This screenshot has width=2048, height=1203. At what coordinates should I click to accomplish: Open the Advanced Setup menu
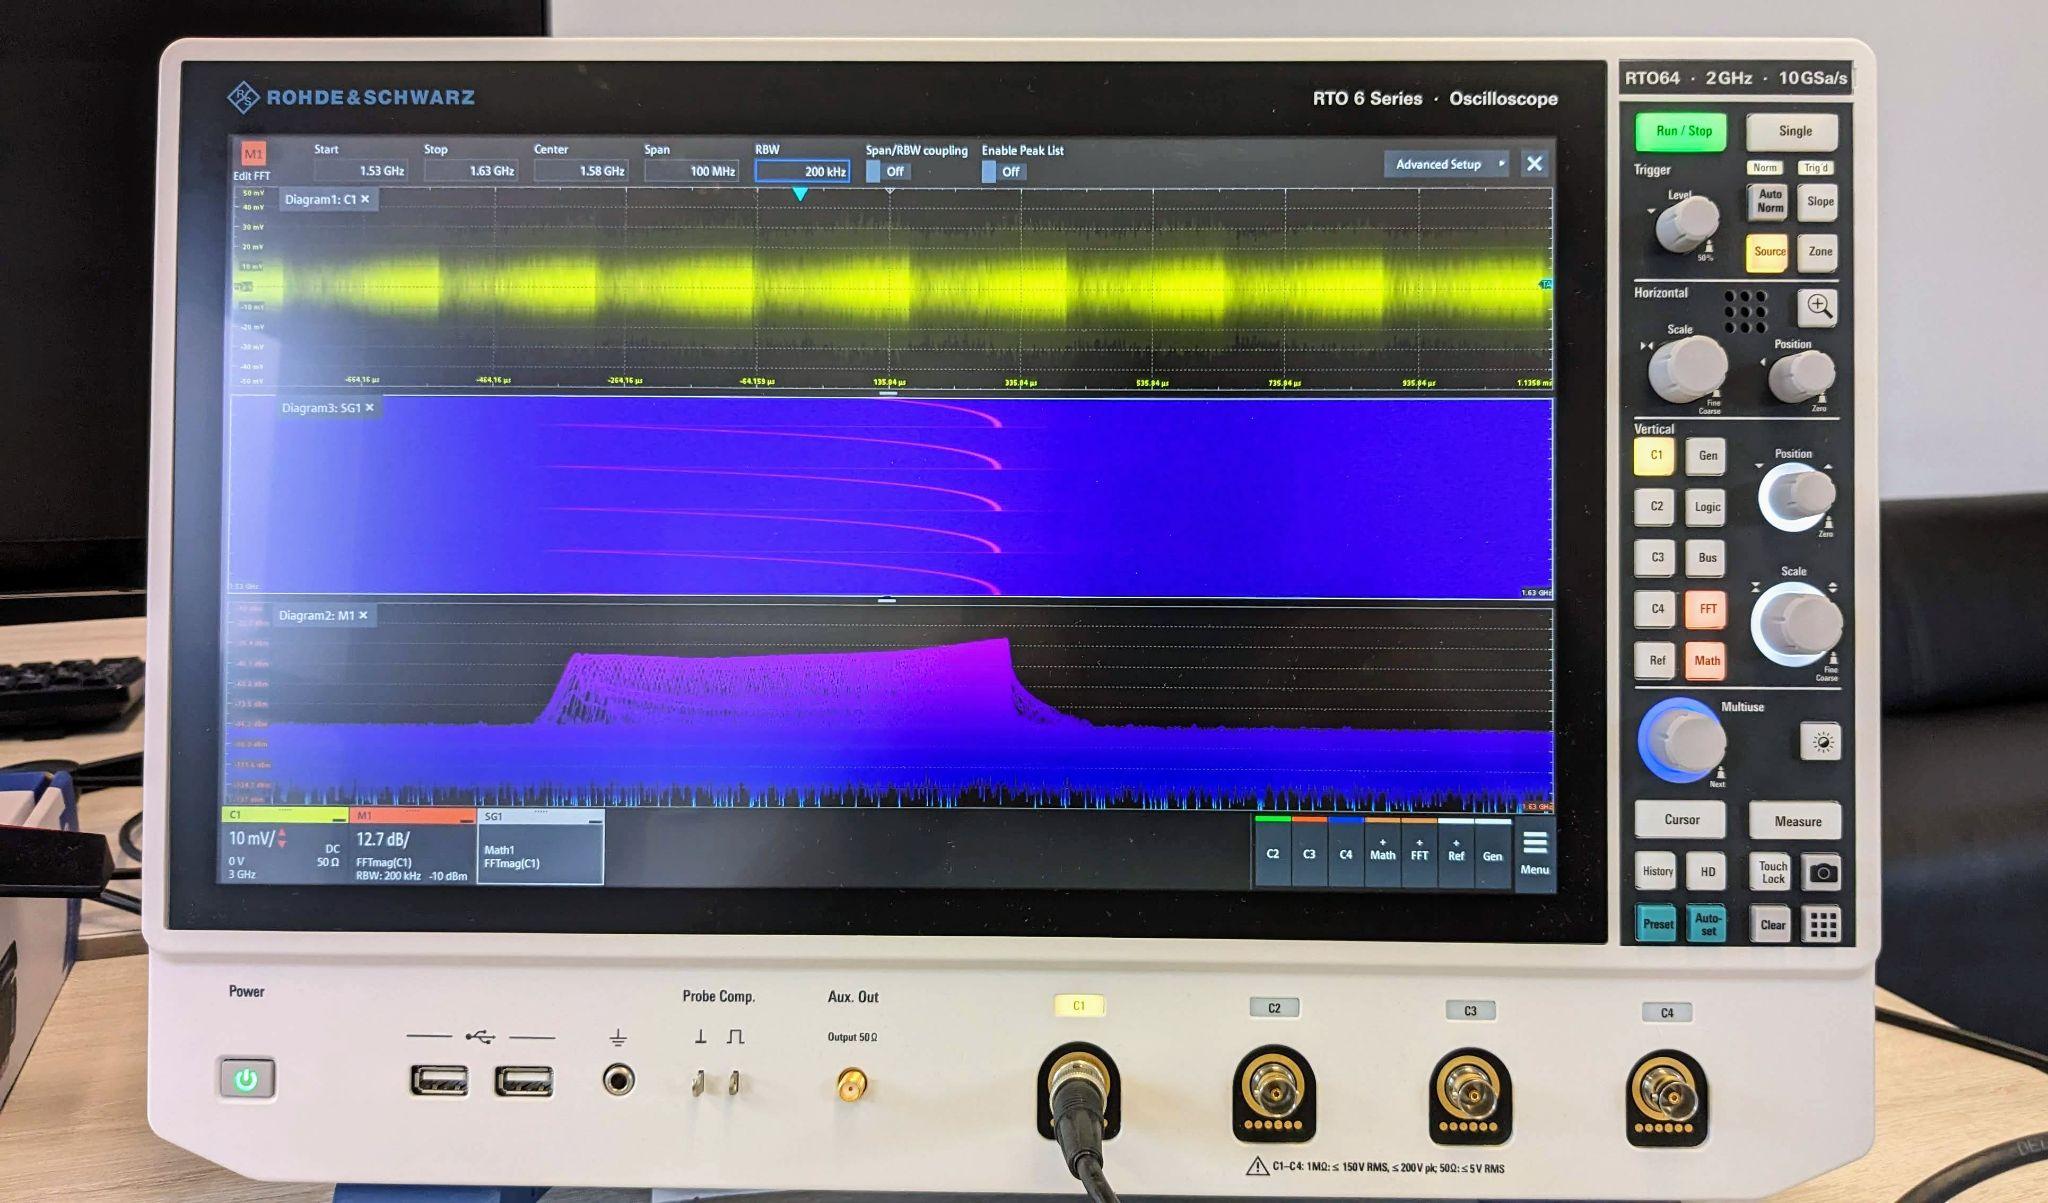coord(1446,164)
